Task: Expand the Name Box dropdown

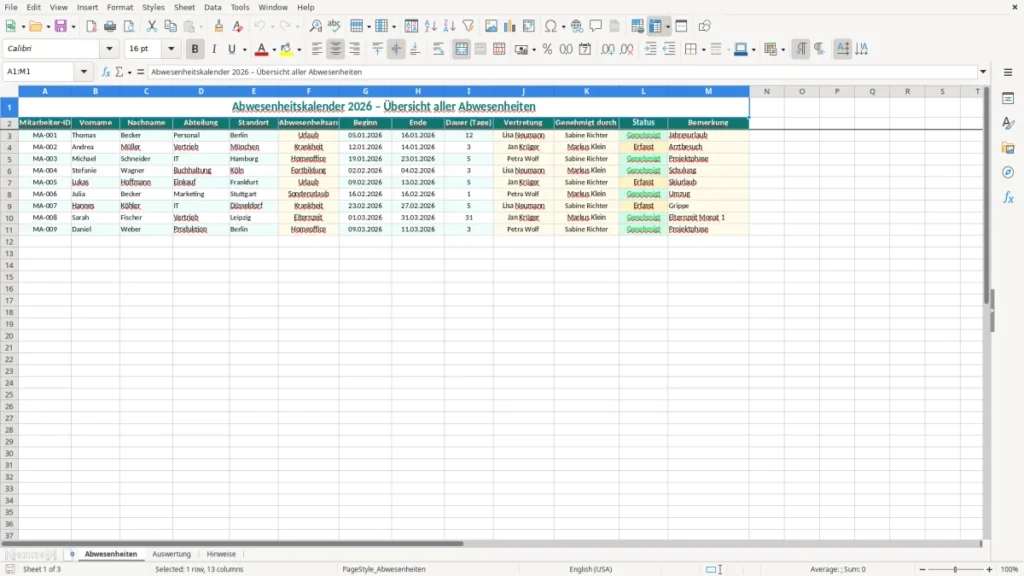Action: 84,72
